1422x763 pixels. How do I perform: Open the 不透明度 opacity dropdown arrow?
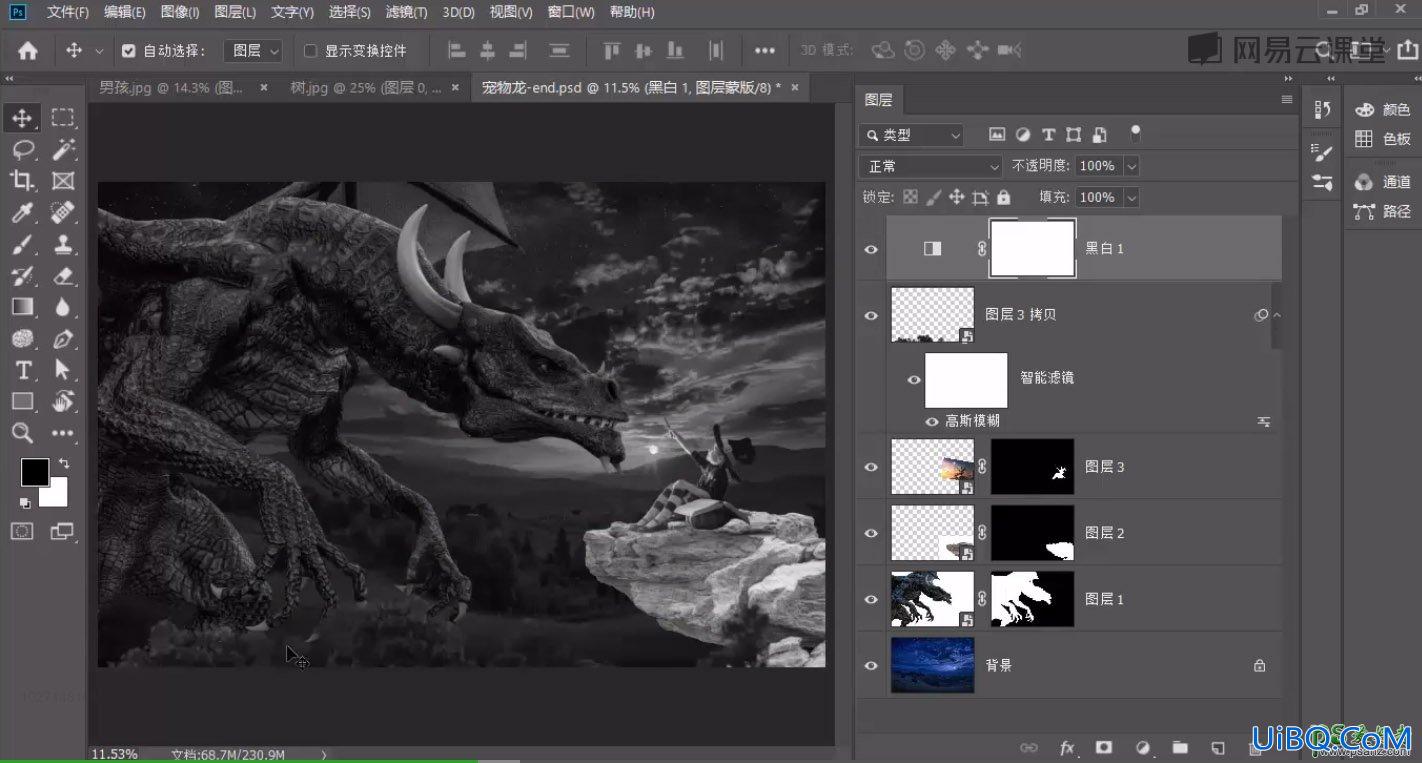[1131, 166]
